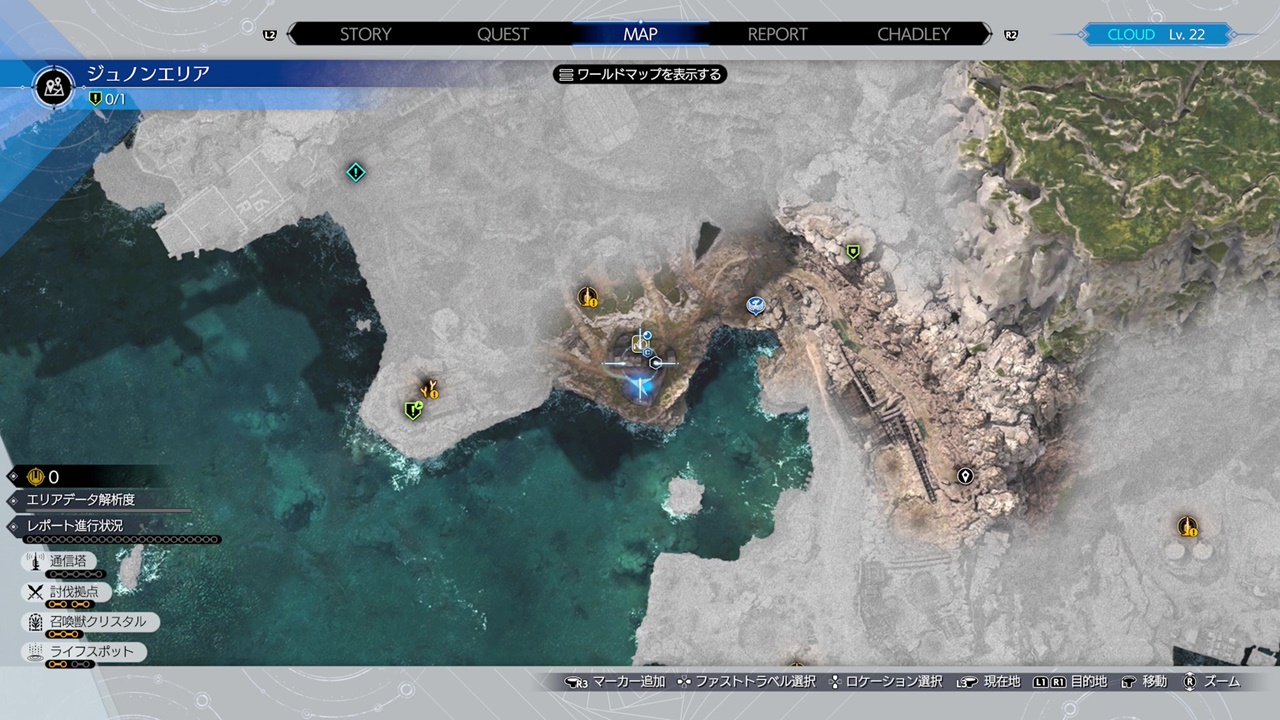The width and height of the screenshot is (1280, 720).
Task: Open the QUEST tab
Action: point(503,34)
